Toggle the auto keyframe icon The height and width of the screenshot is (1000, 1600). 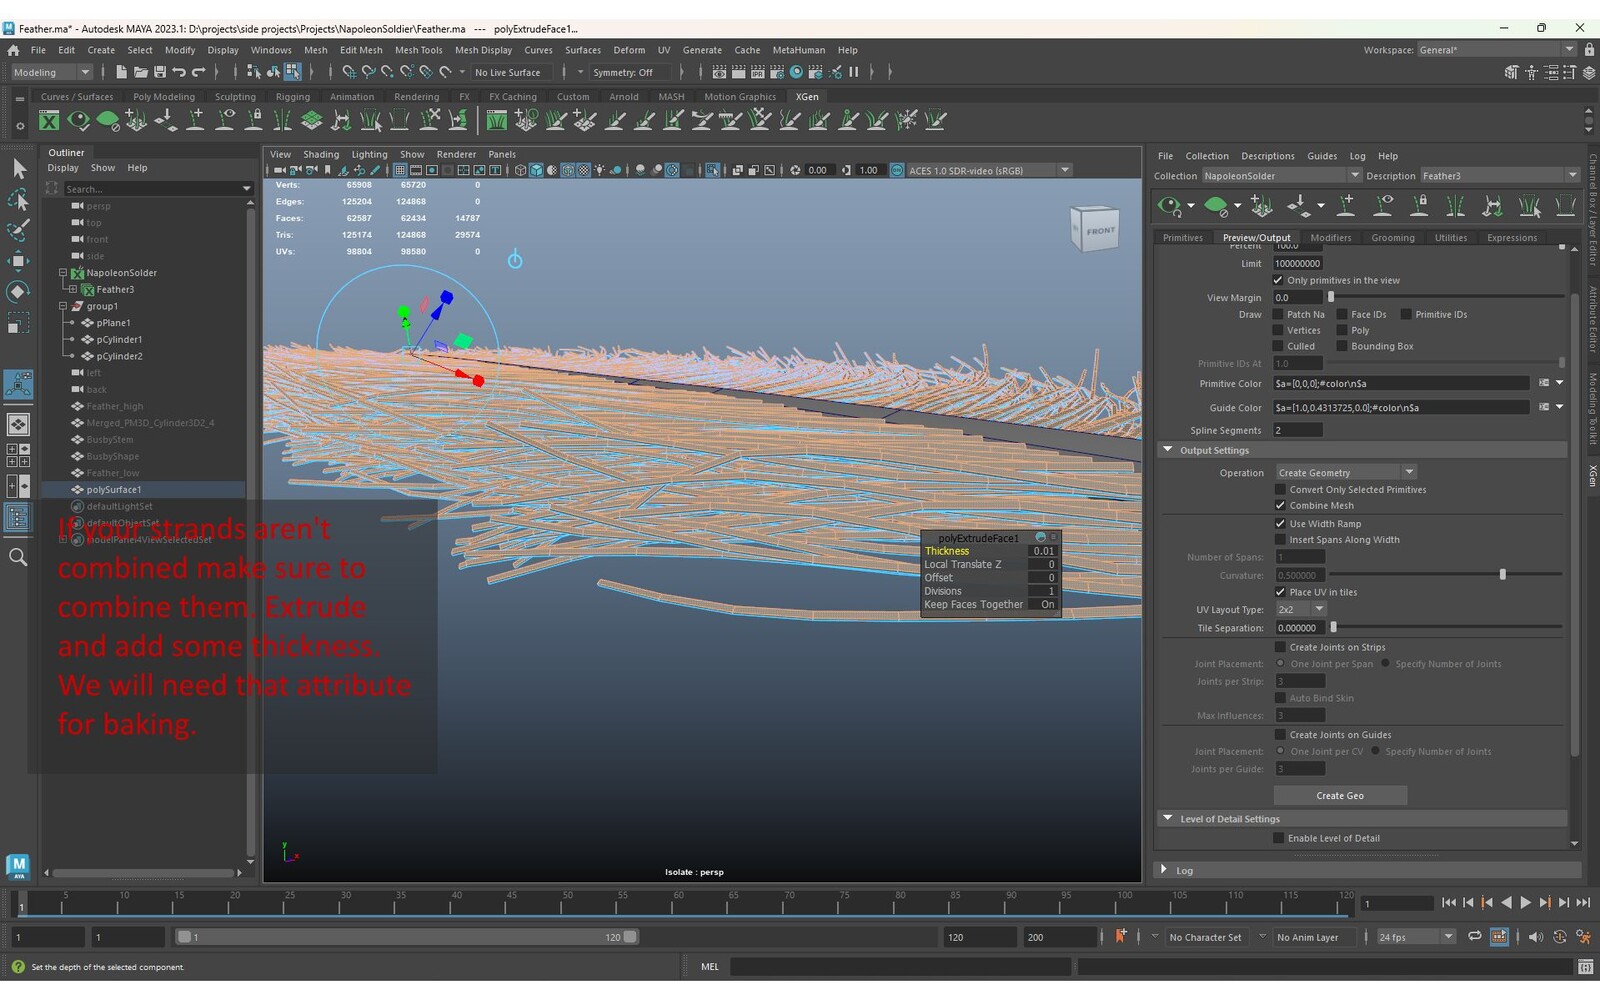1560,937
